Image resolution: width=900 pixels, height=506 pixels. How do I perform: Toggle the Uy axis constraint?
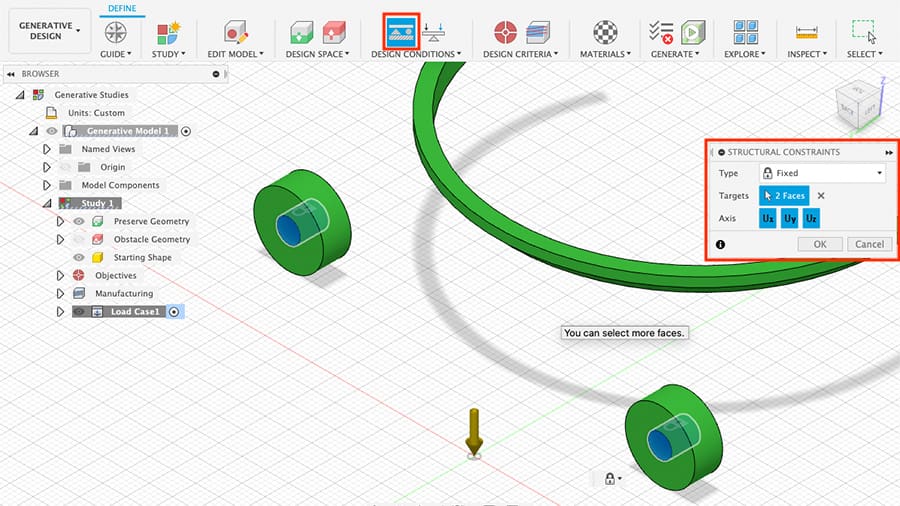(790, 219)
